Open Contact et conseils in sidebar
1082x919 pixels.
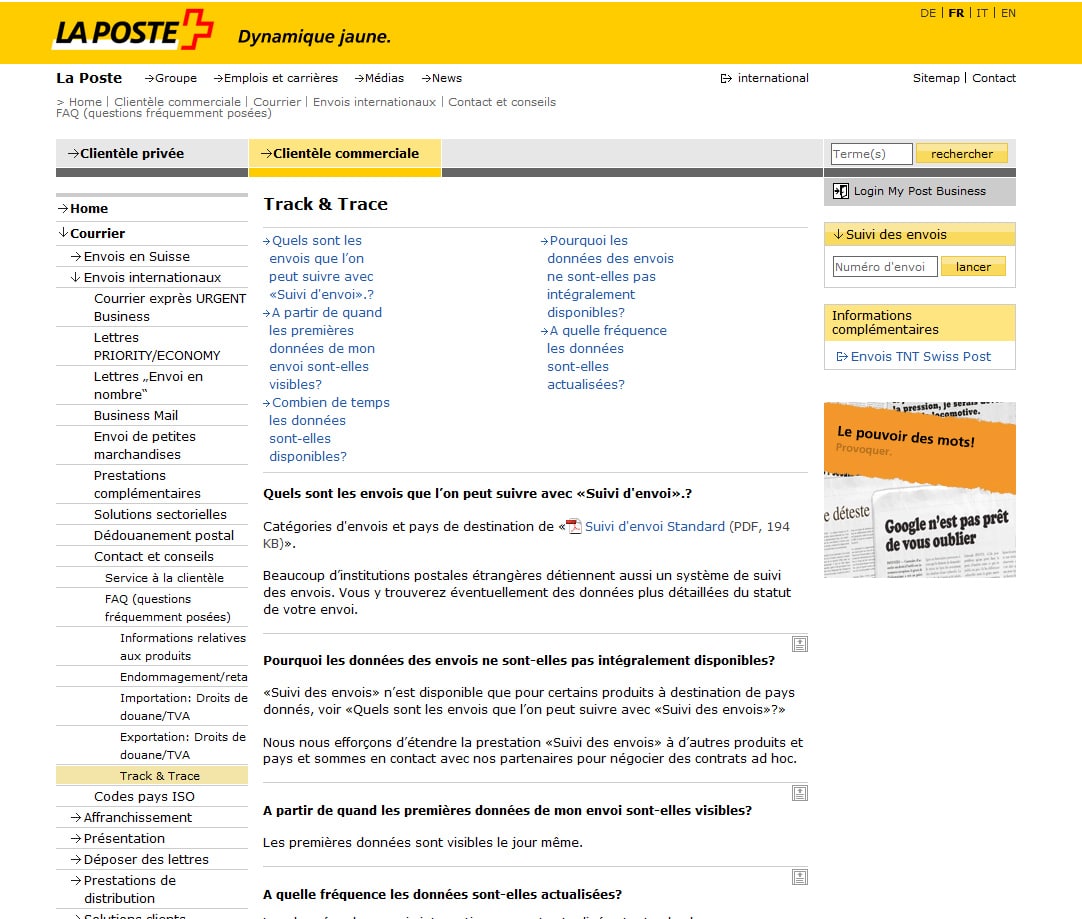(x=154, y=557)
